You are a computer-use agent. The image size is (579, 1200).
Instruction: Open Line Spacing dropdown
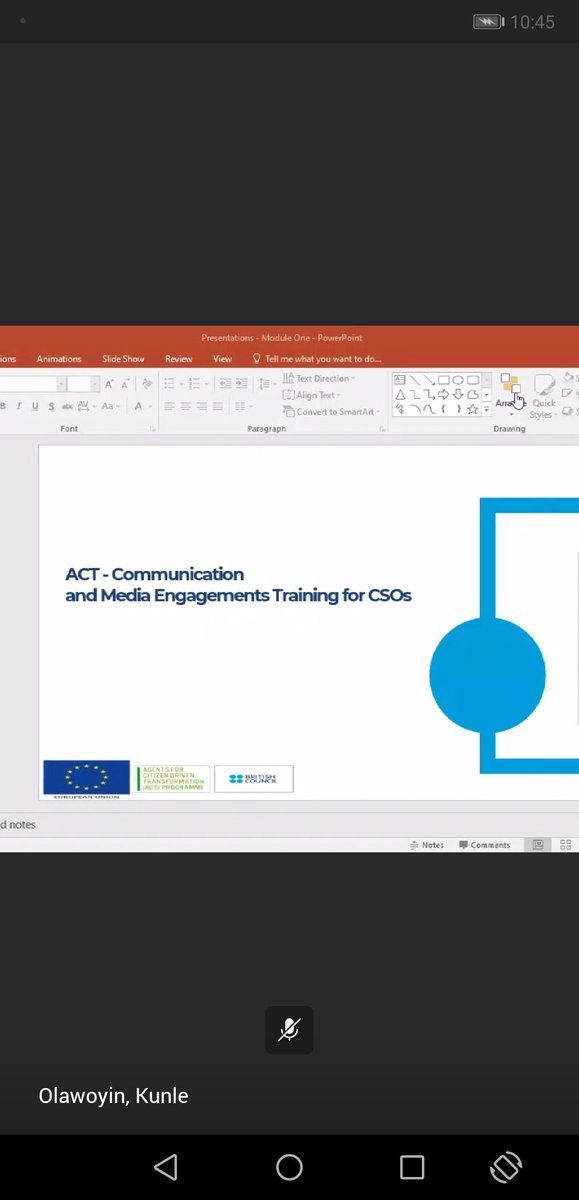[267, 384]
